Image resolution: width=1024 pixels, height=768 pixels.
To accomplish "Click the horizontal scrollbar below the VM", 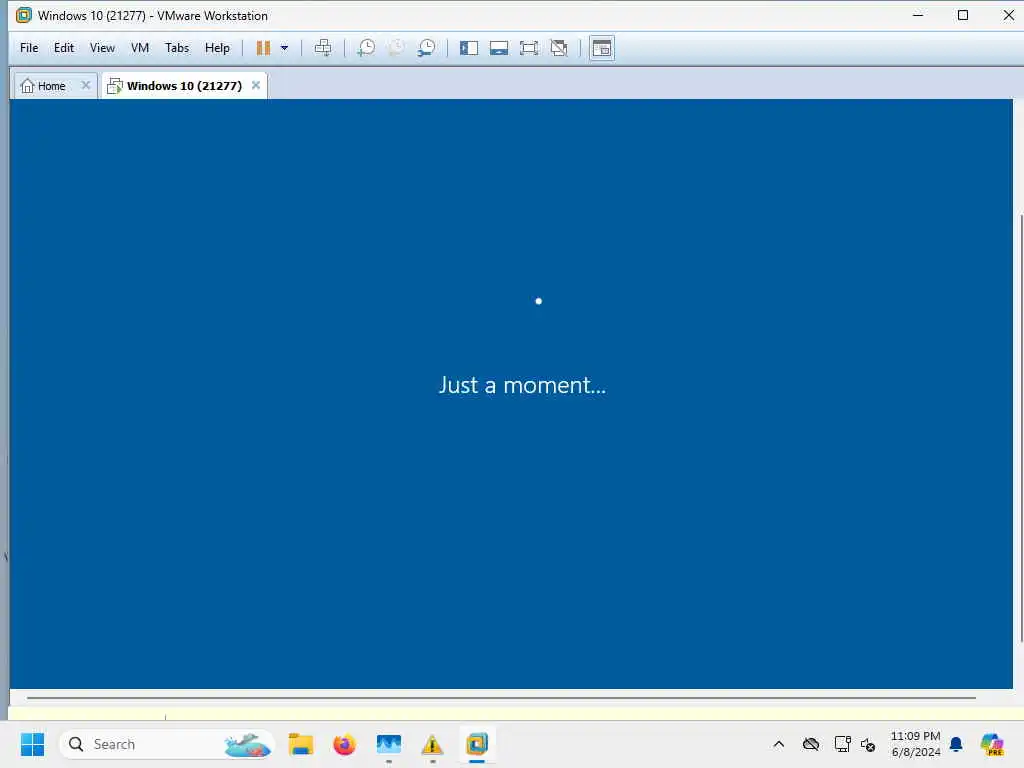I will [501, 697].
